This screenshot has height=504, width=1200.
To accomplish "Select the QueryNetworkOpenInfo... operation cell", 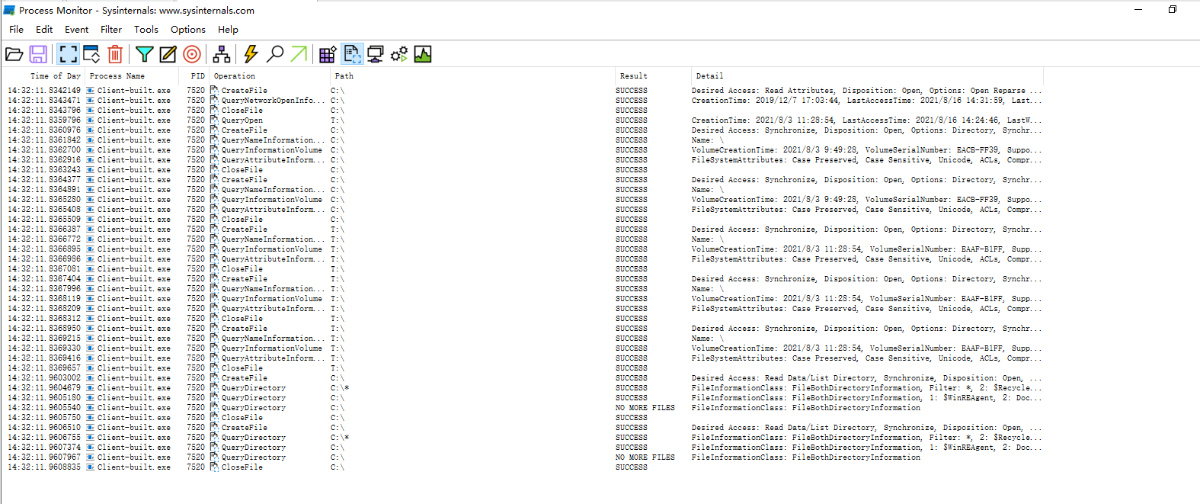I will (x=273, y=100).
